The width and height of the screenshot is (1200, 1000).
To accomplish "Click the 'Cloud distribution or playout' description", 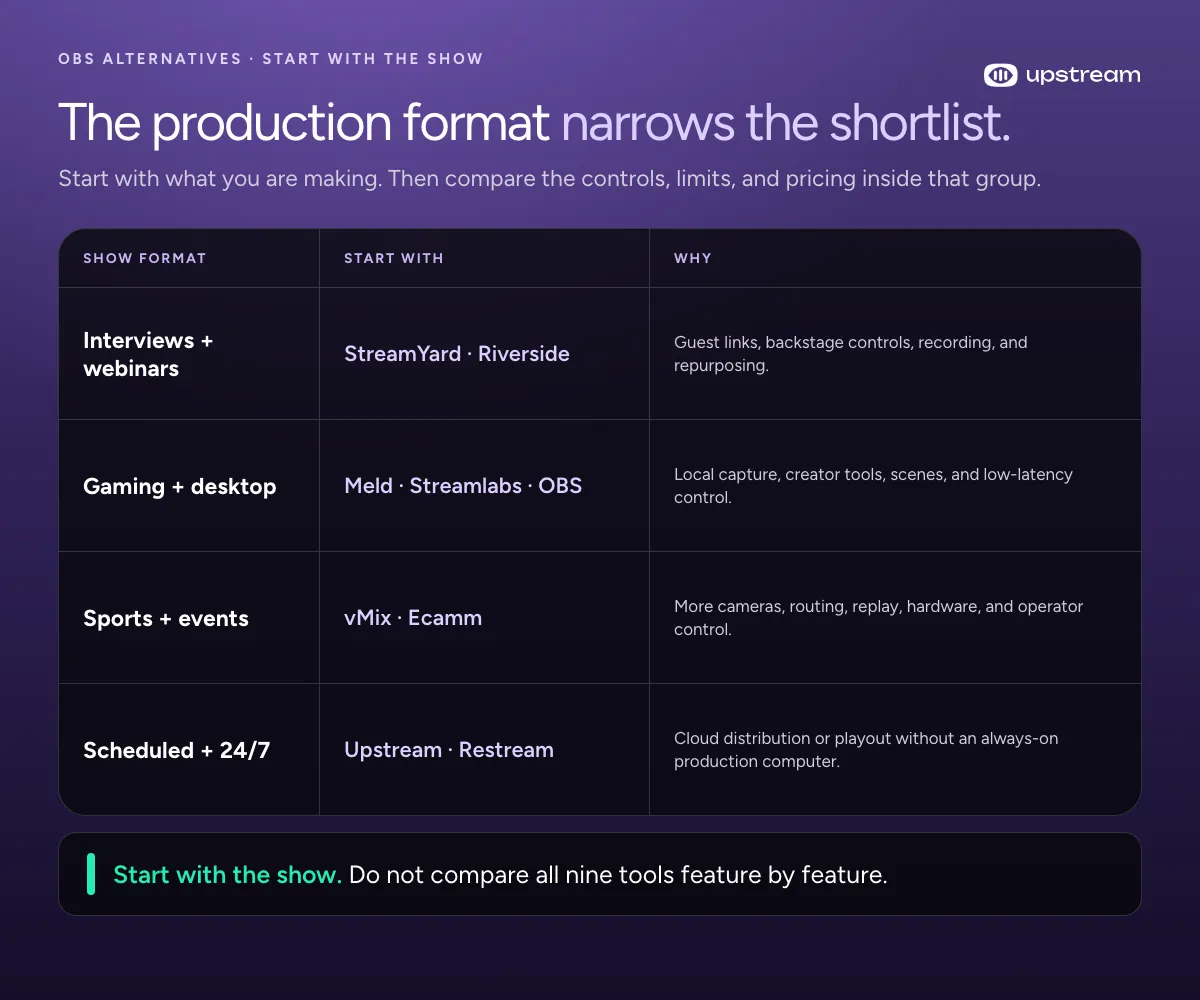I will tap(866, 750).
